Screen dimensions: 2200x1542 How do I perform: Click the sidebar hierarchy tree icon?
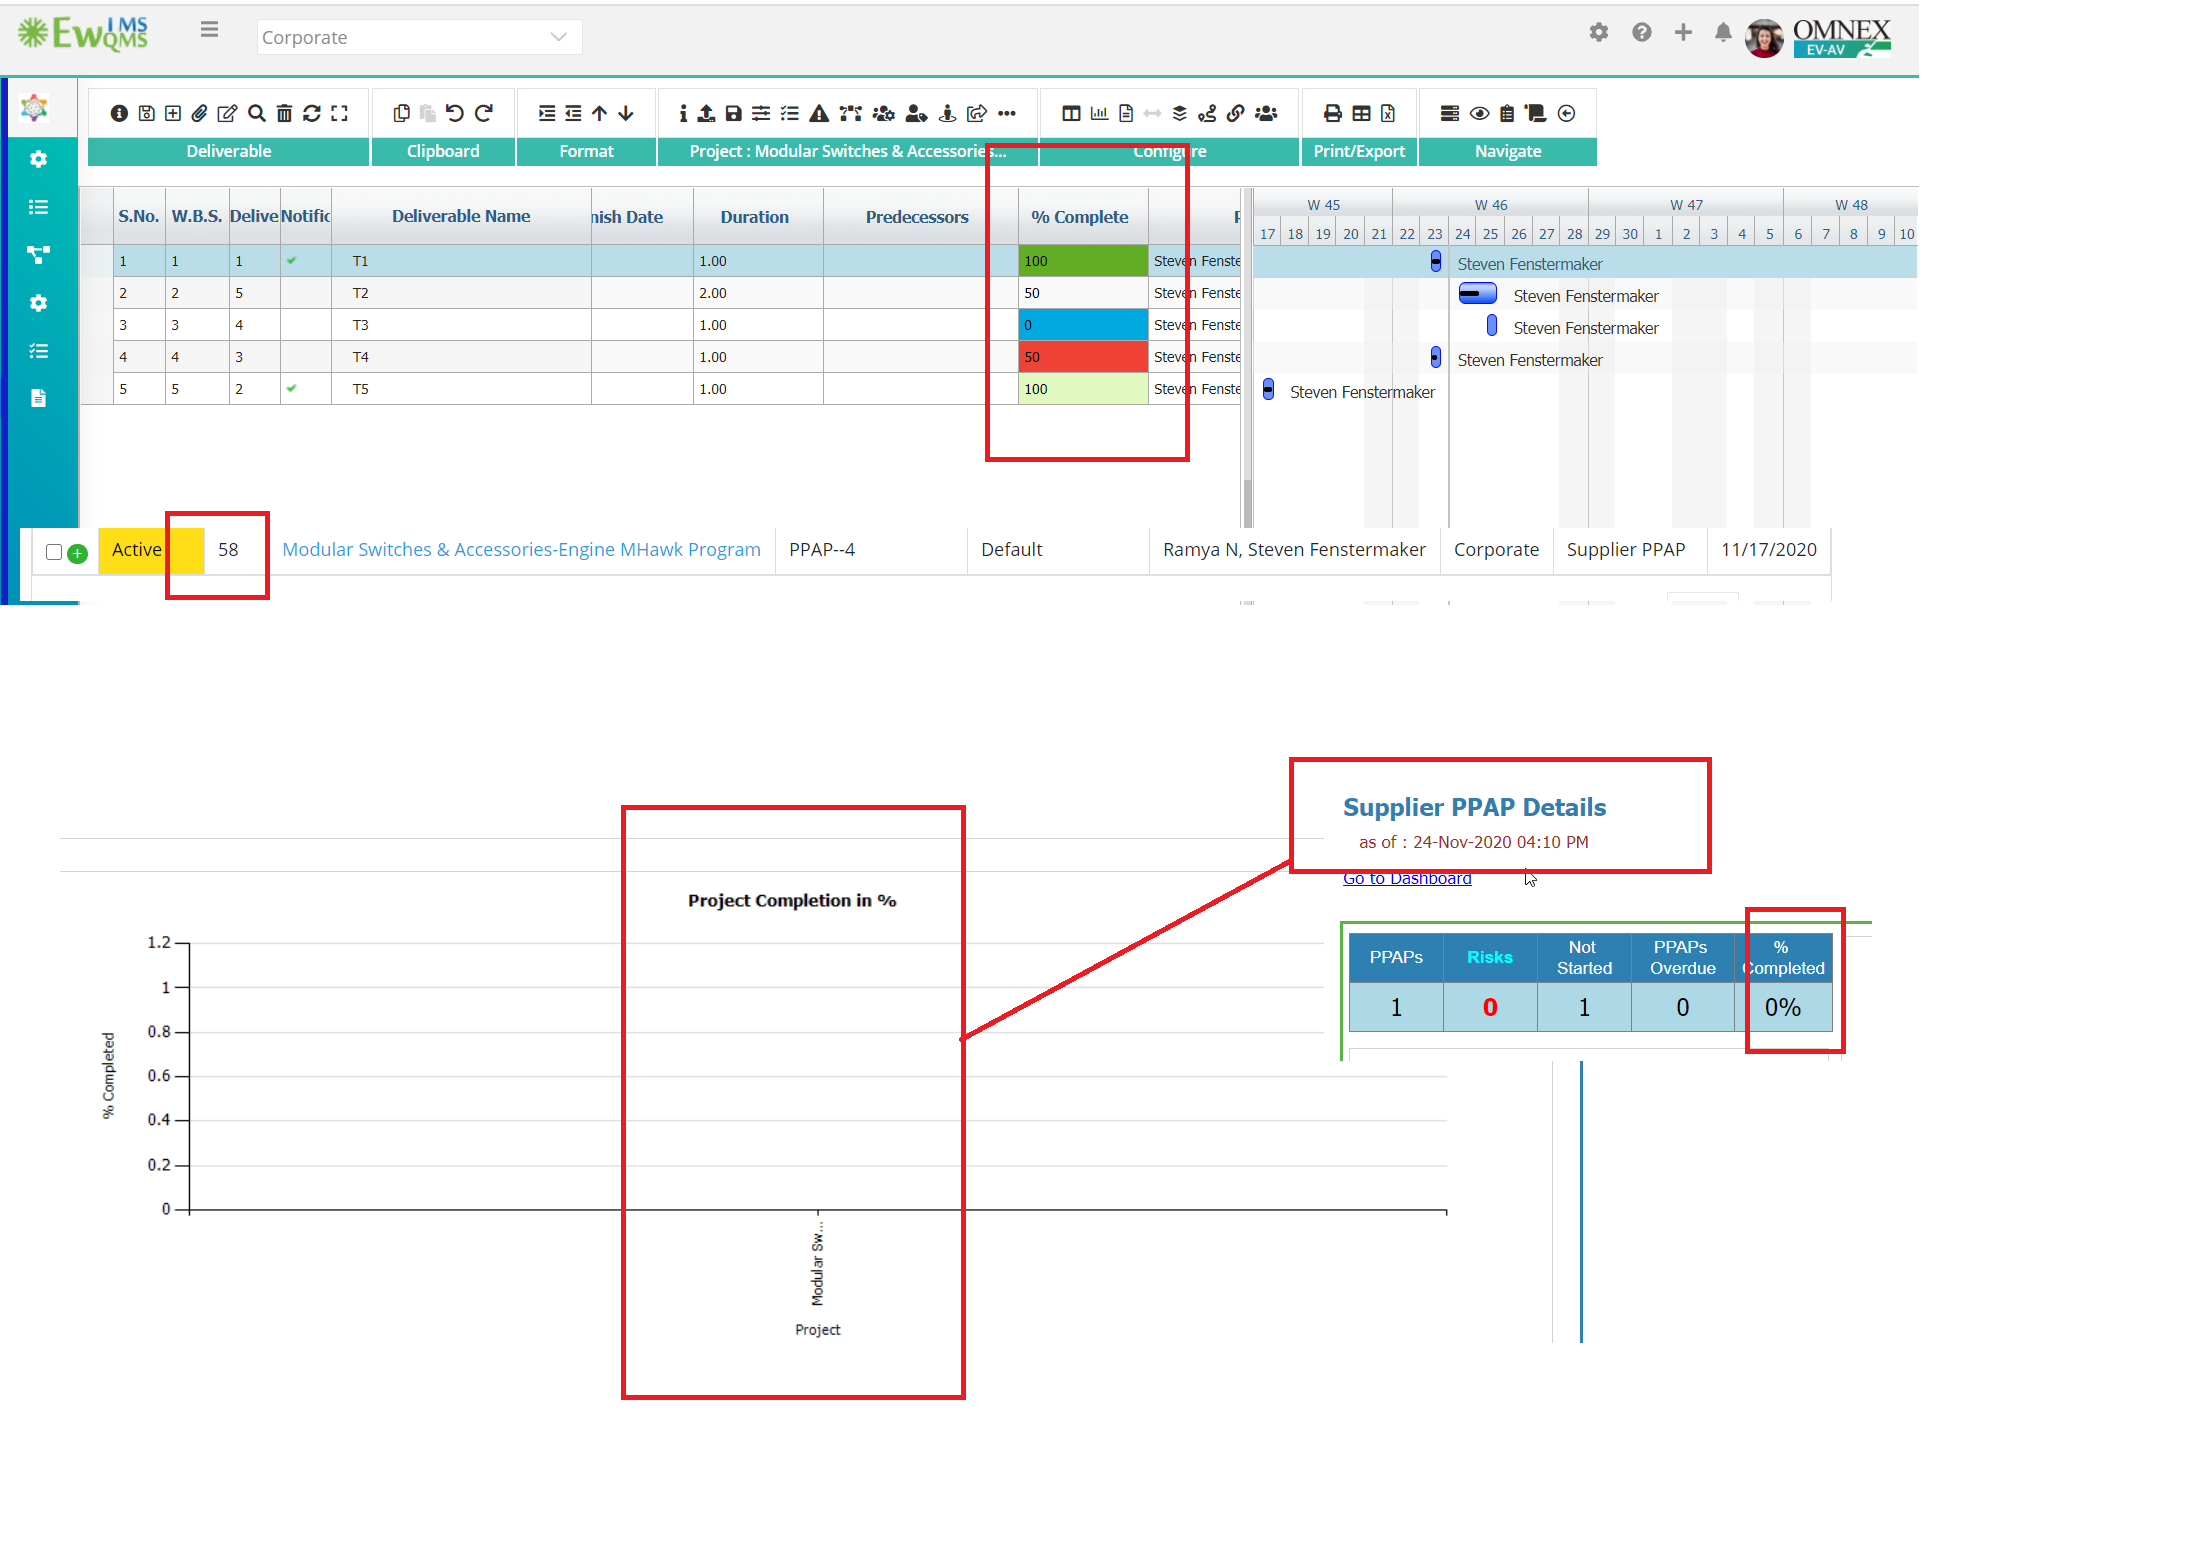click(38, 255)
